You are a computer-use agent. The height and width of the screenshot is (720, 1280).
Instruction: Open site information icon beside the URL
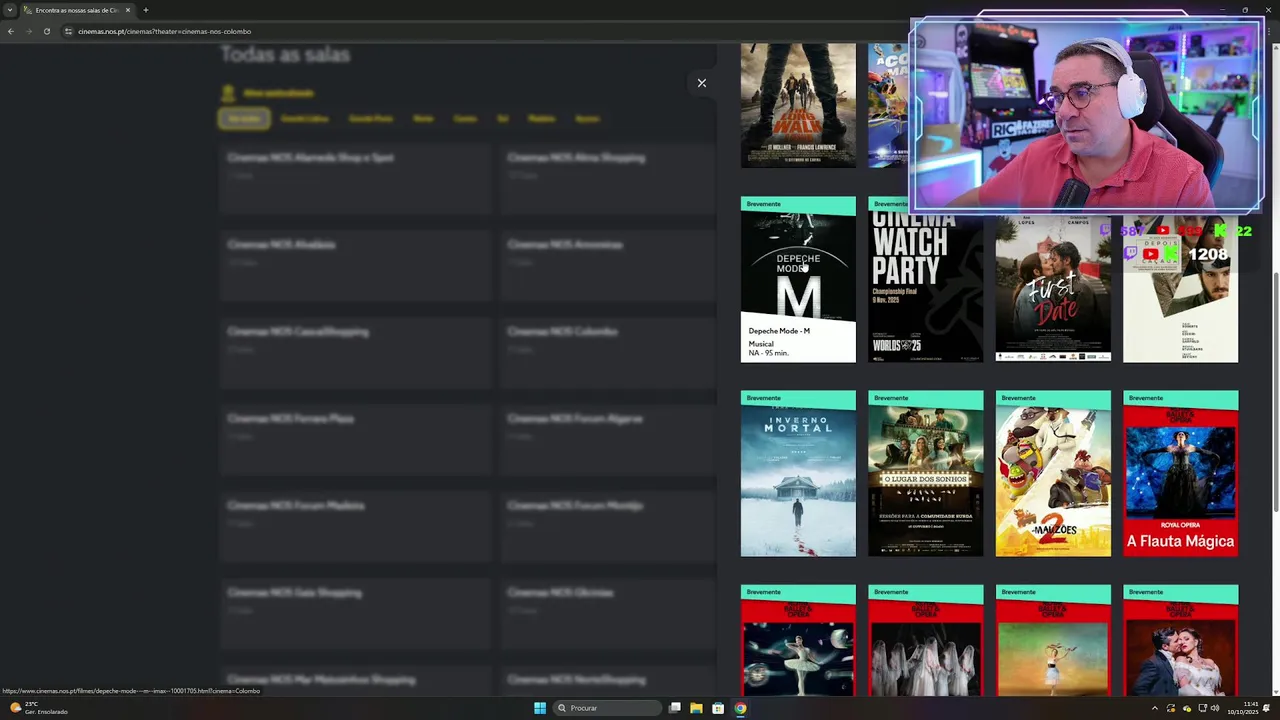click(69, 31)
